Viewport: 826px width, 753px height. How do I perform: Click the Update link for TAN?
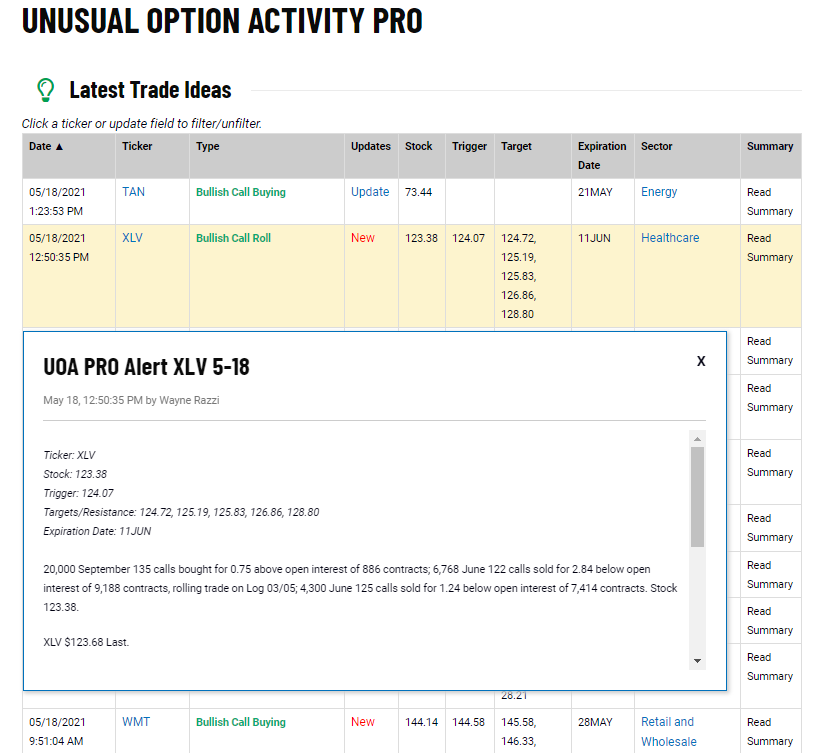[370, 192]
